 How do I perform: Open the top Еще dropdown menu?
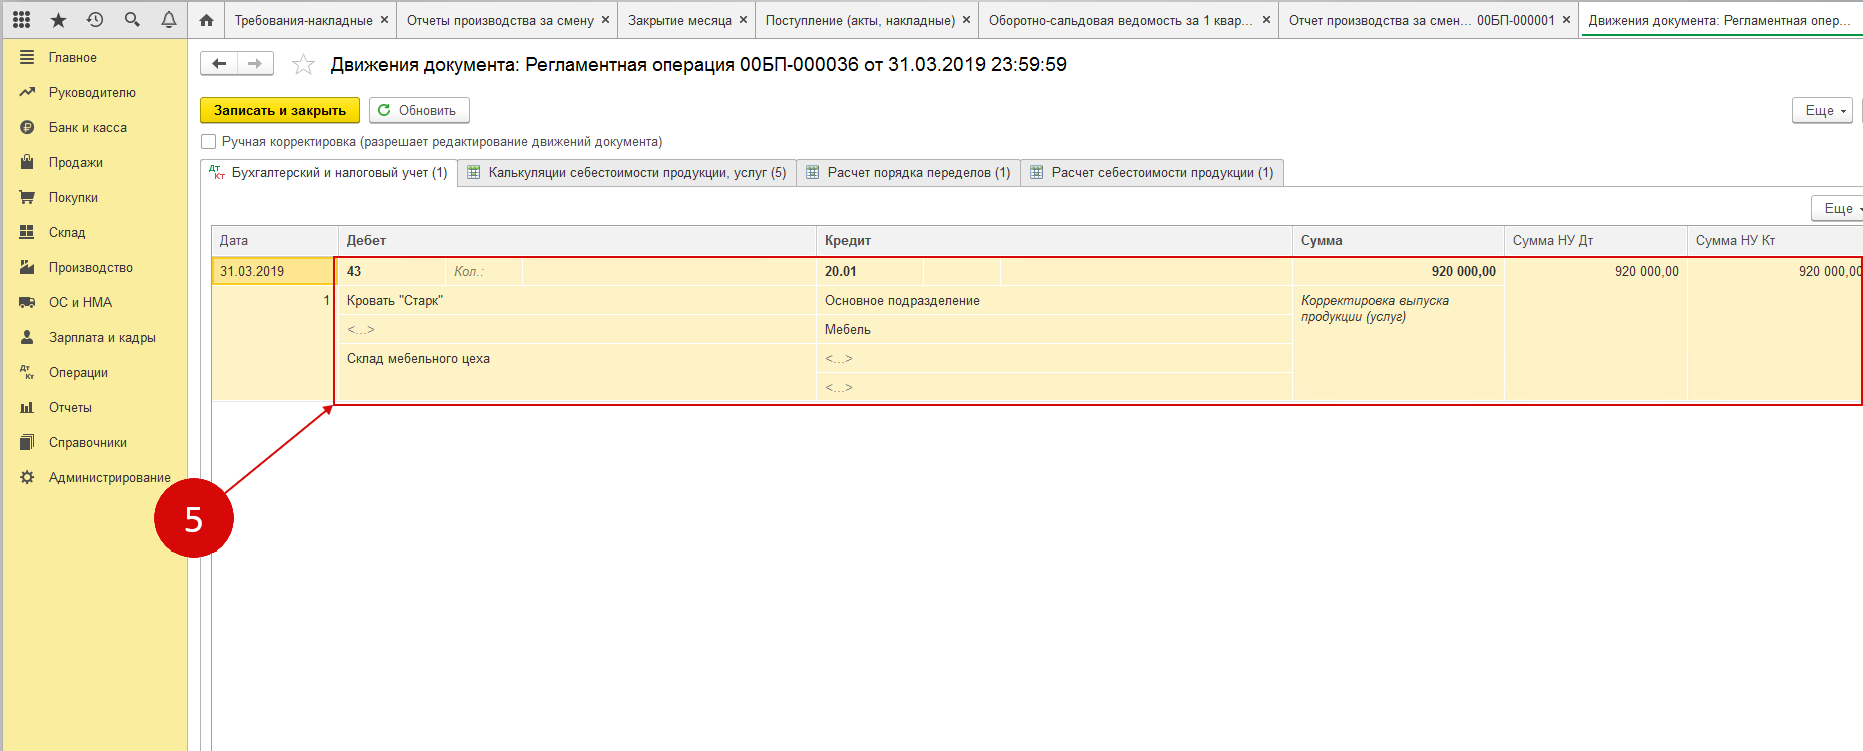pos(1822,110)
